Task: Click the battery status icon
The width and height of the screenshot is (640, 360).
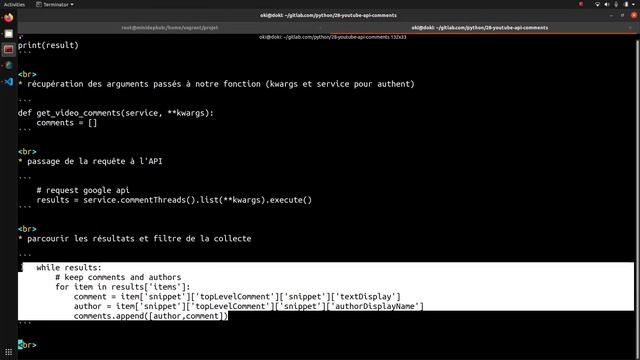Action: point(626,4)
